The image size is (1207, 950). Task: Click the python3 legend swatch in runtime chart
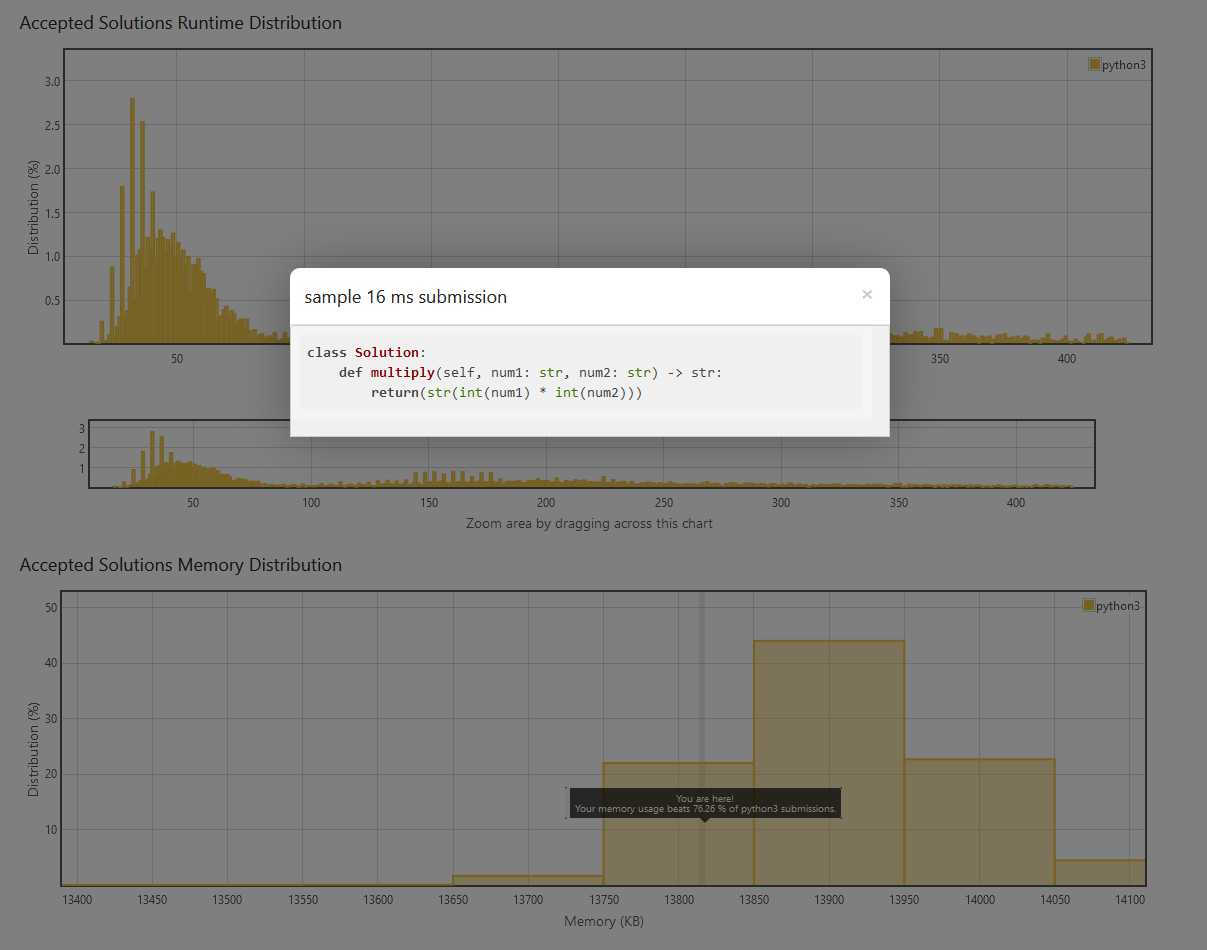point(1094,64)
